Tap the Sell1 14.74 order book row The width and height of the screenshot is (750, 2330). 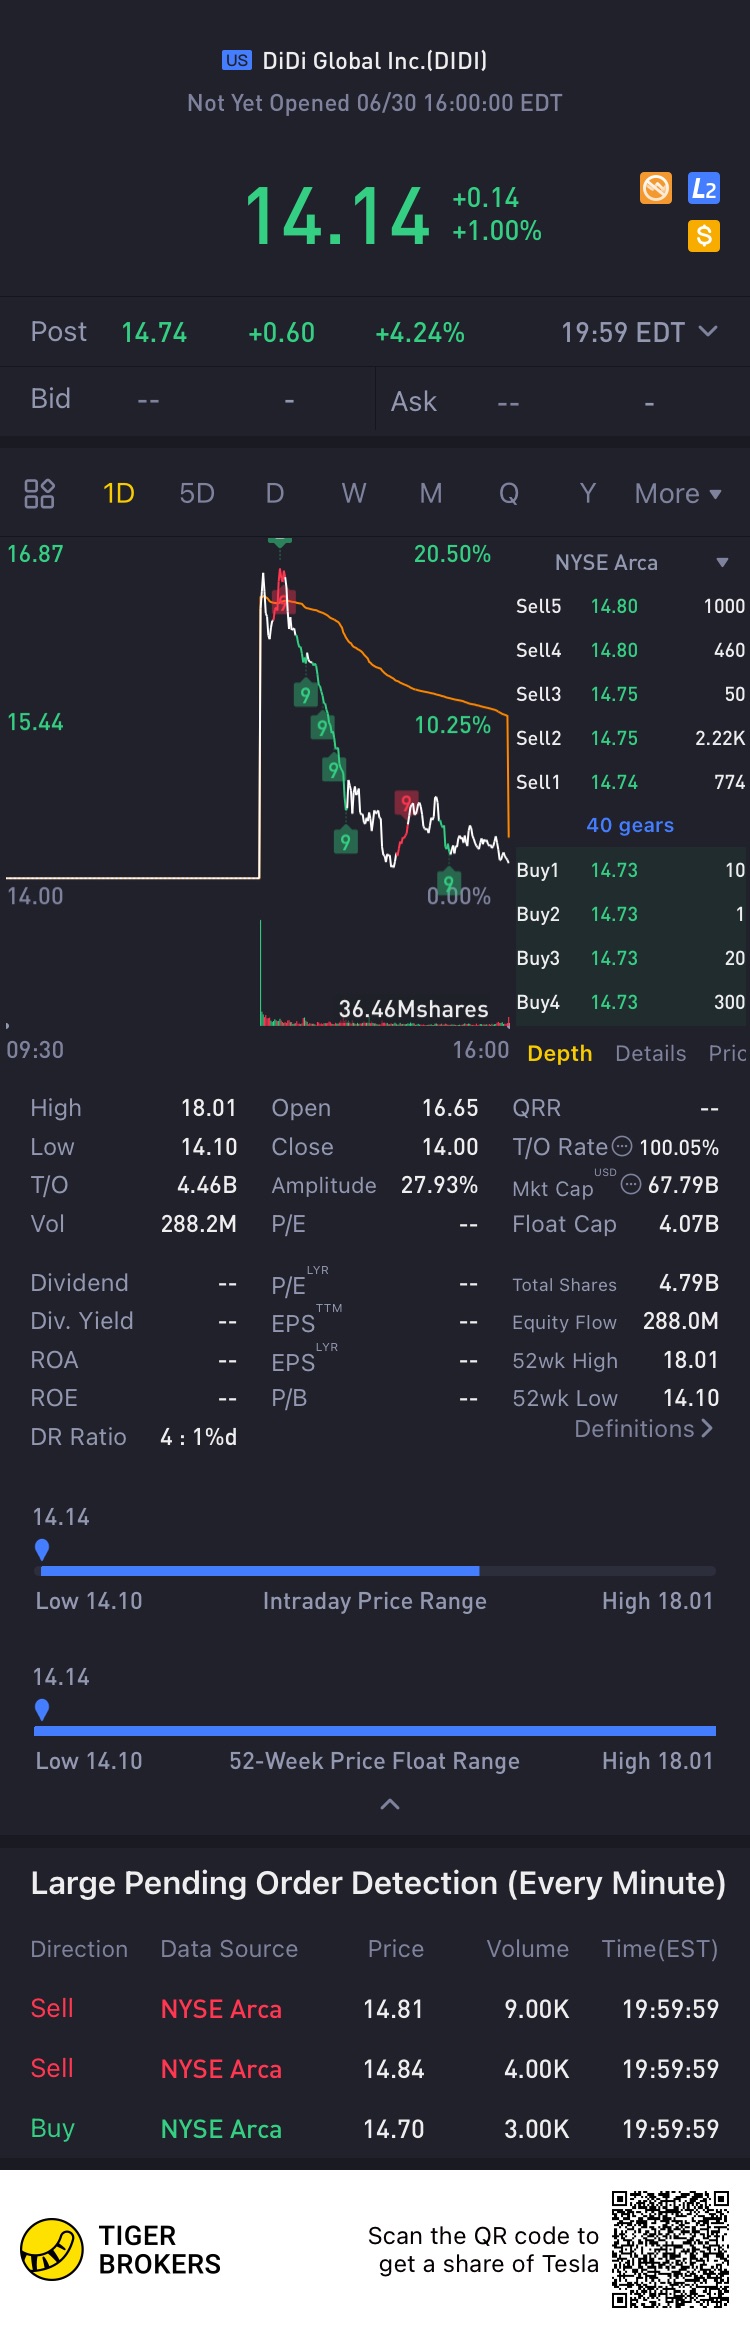point(630,782)
